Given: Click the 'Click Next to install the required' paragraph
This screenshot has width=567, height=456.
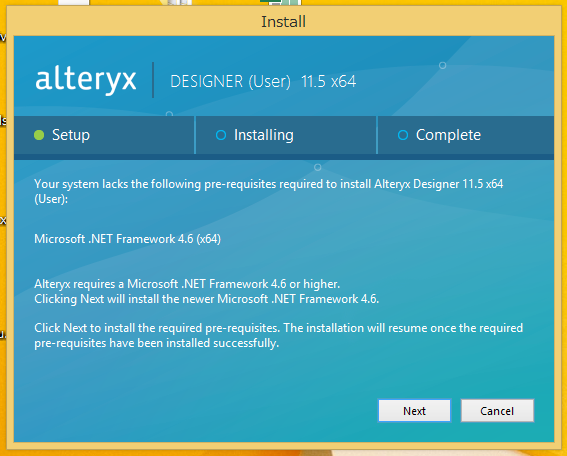Looking at the screenshot, I should click(278, 335).
